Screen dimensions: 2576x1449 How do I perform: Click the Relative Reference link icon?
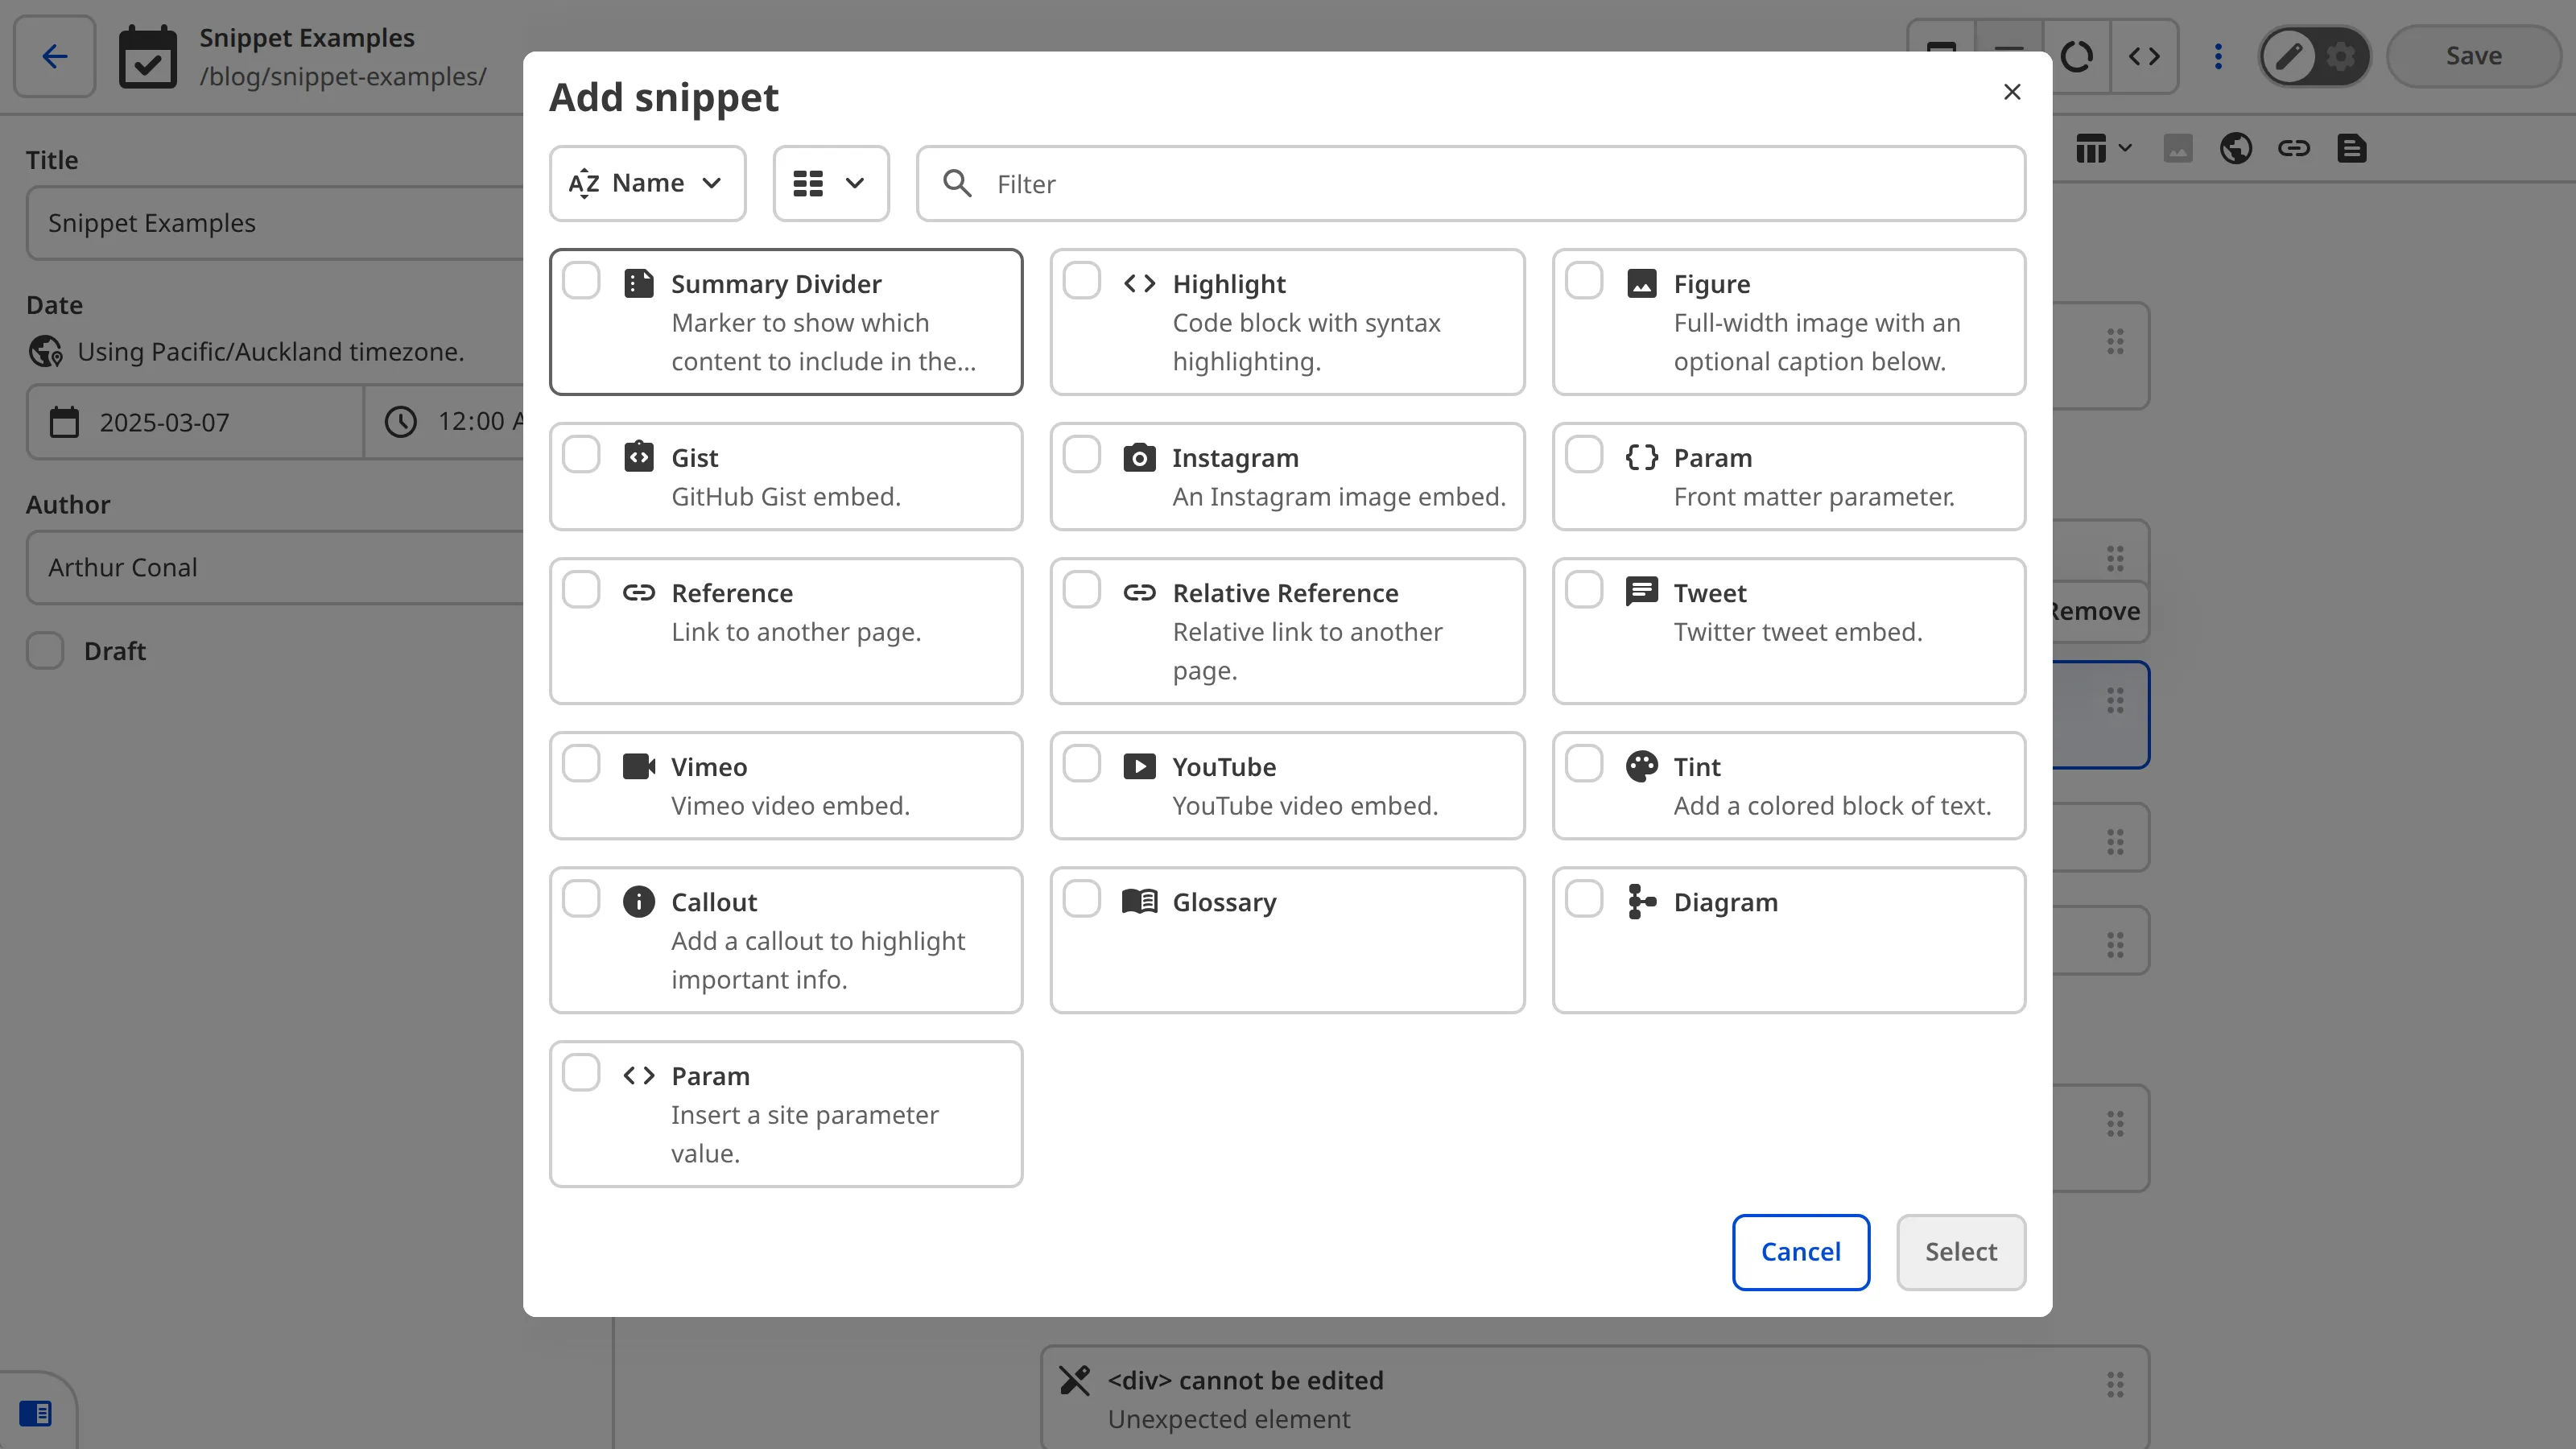[1139, 593]
